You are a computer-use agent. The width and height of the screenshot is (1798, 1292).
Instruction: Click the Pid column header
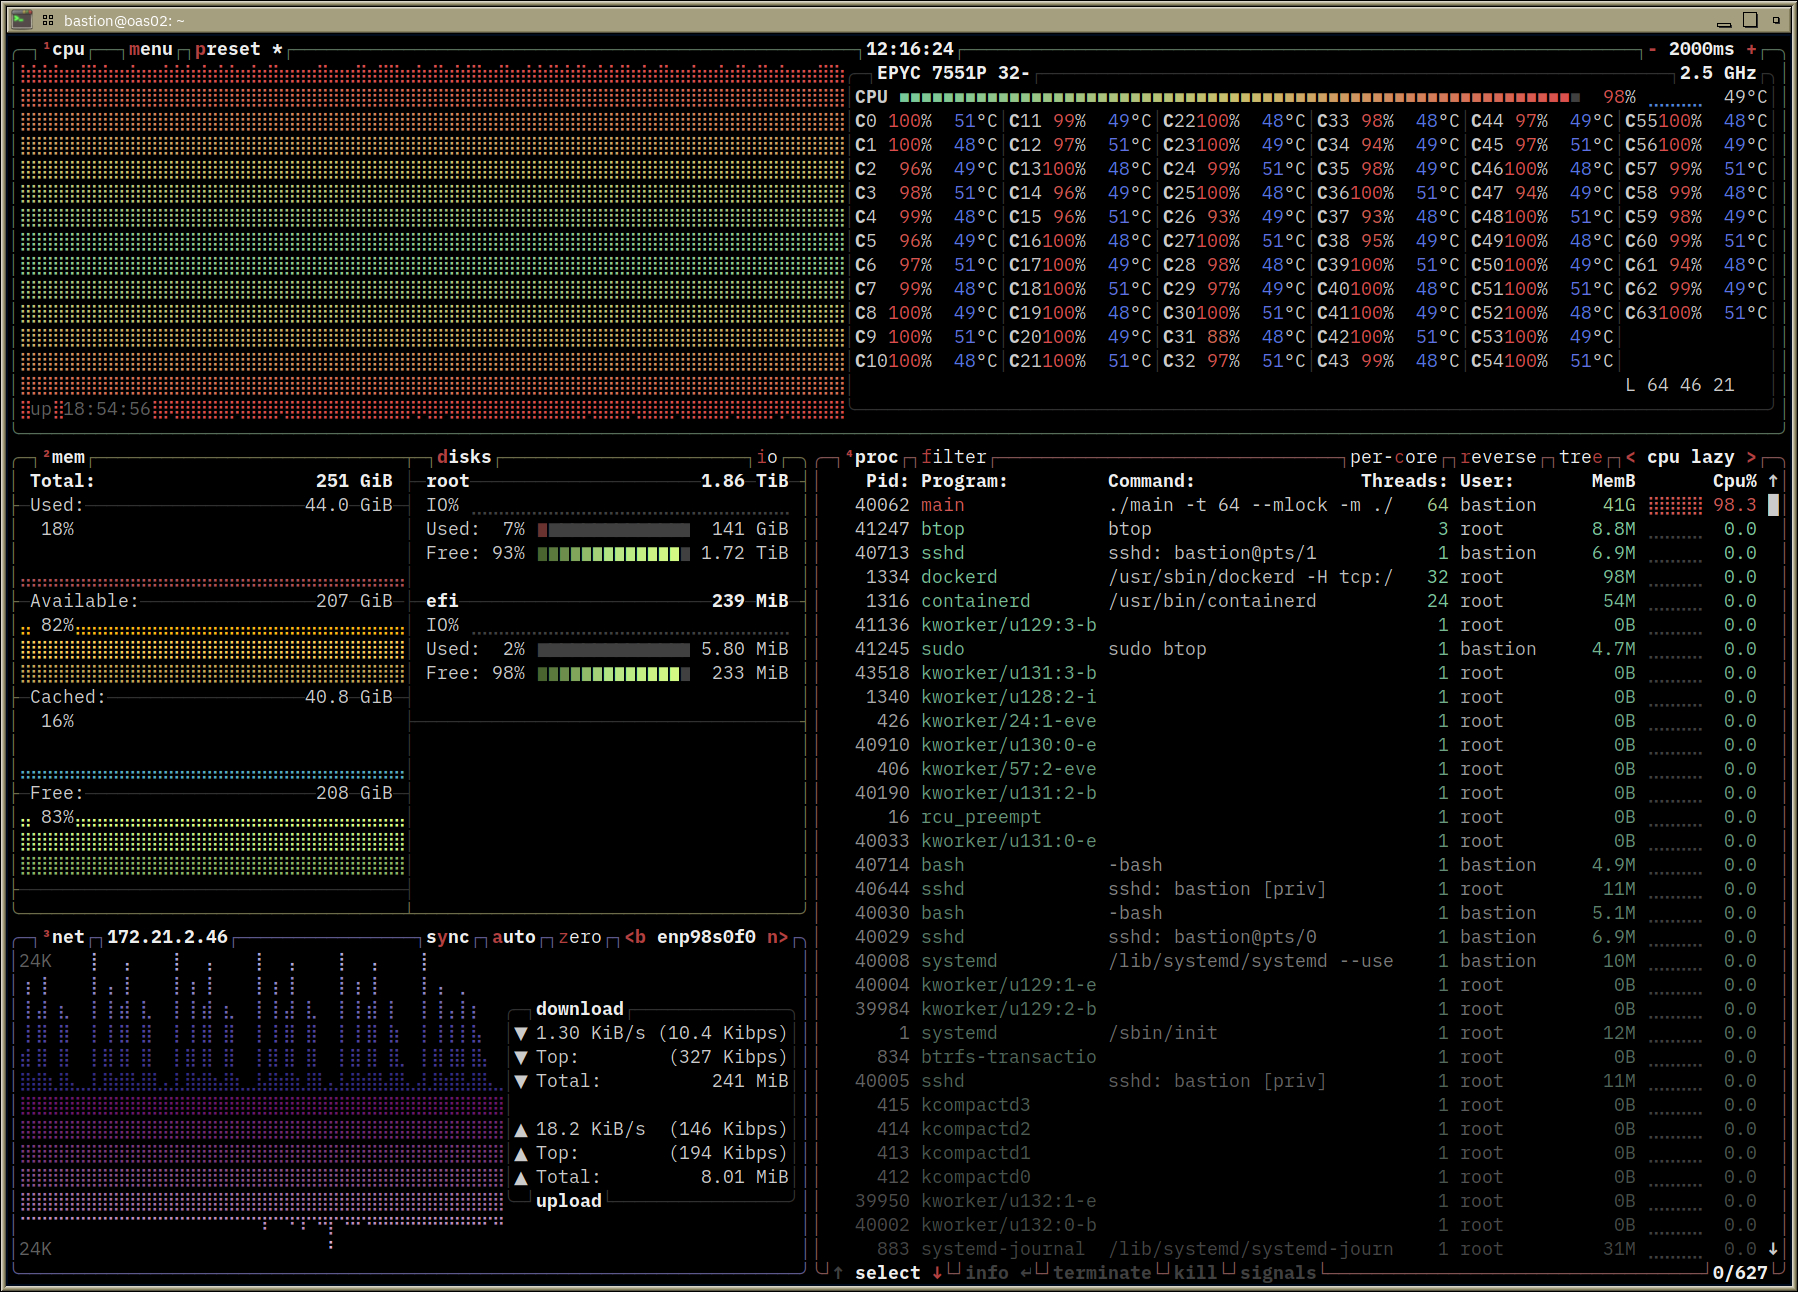tap(887, 481)
